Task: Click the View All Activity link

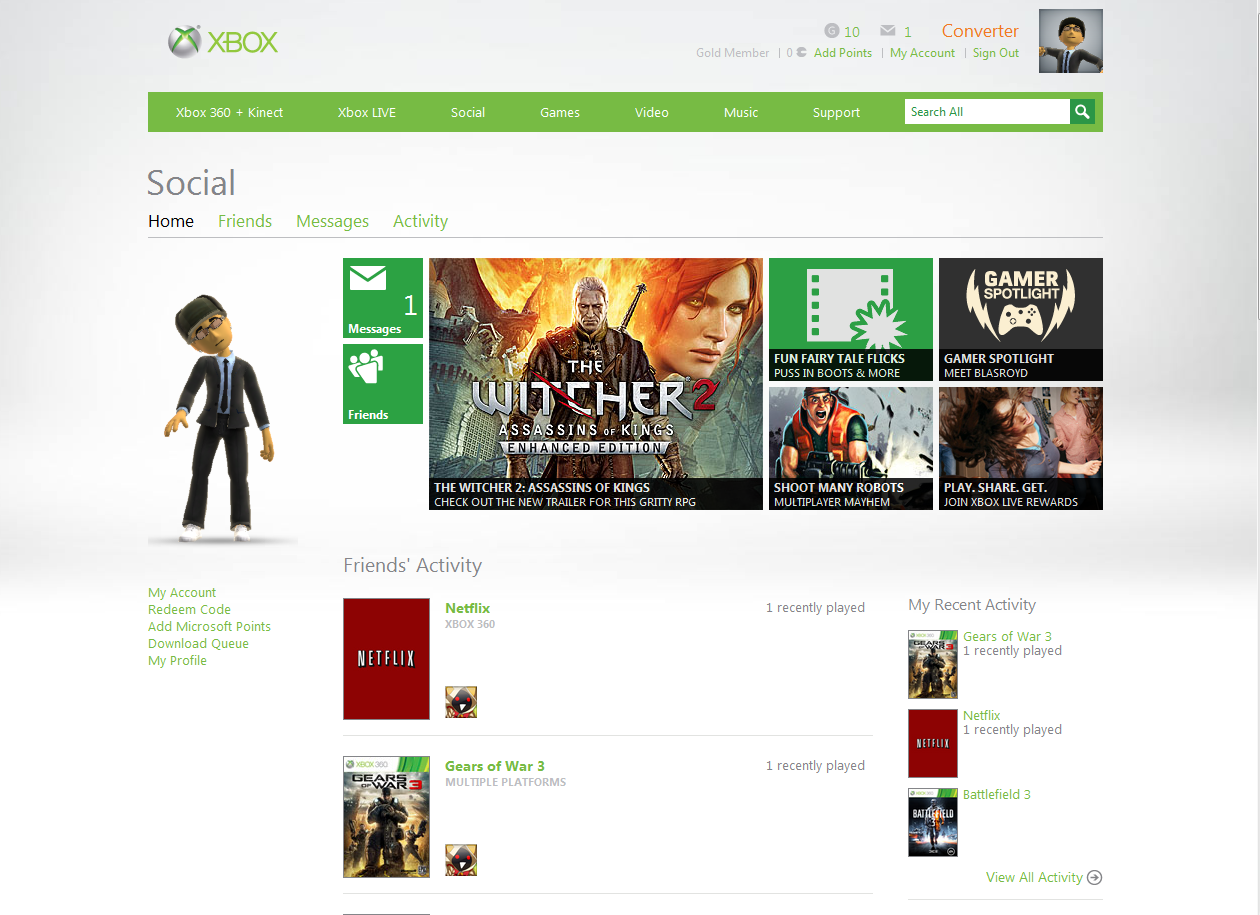Action: [x=1034, y=877]
